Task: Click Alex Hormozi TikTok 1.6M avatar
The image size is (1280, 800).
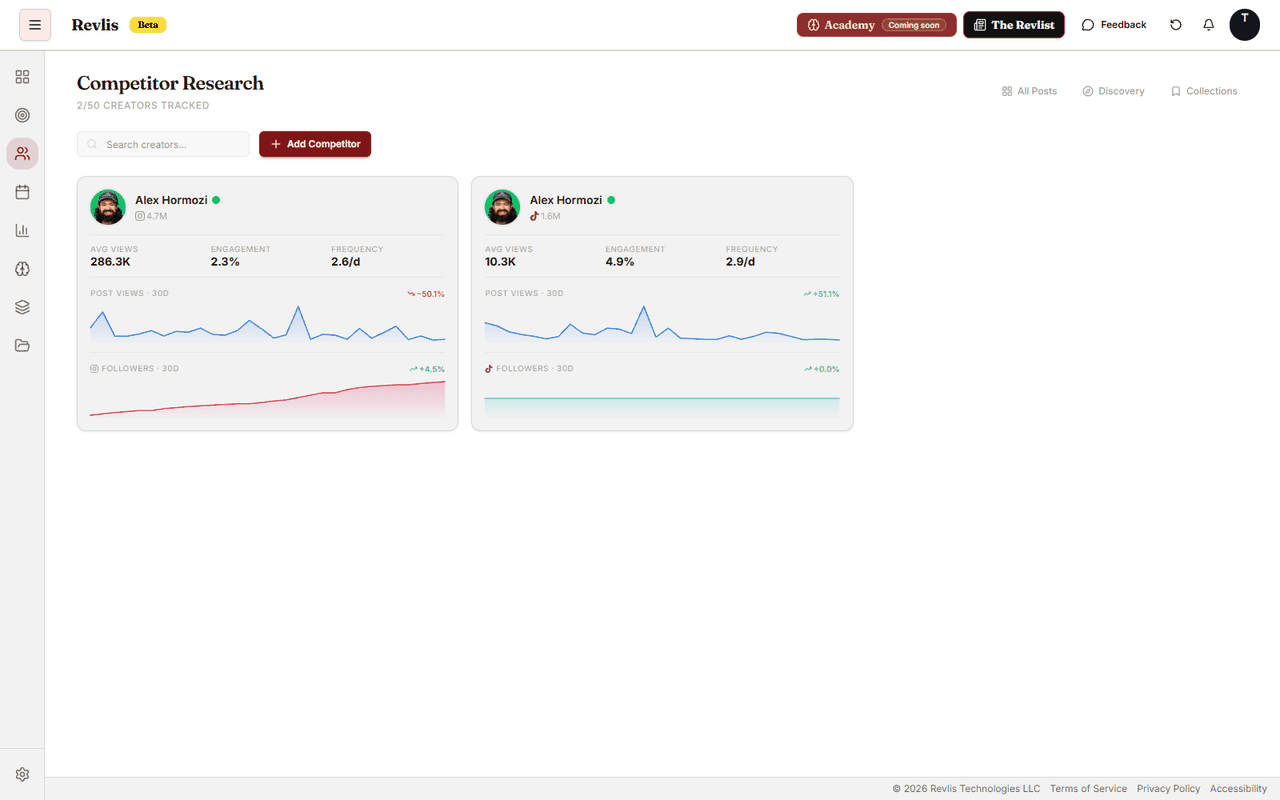Action: coord(502,207)
